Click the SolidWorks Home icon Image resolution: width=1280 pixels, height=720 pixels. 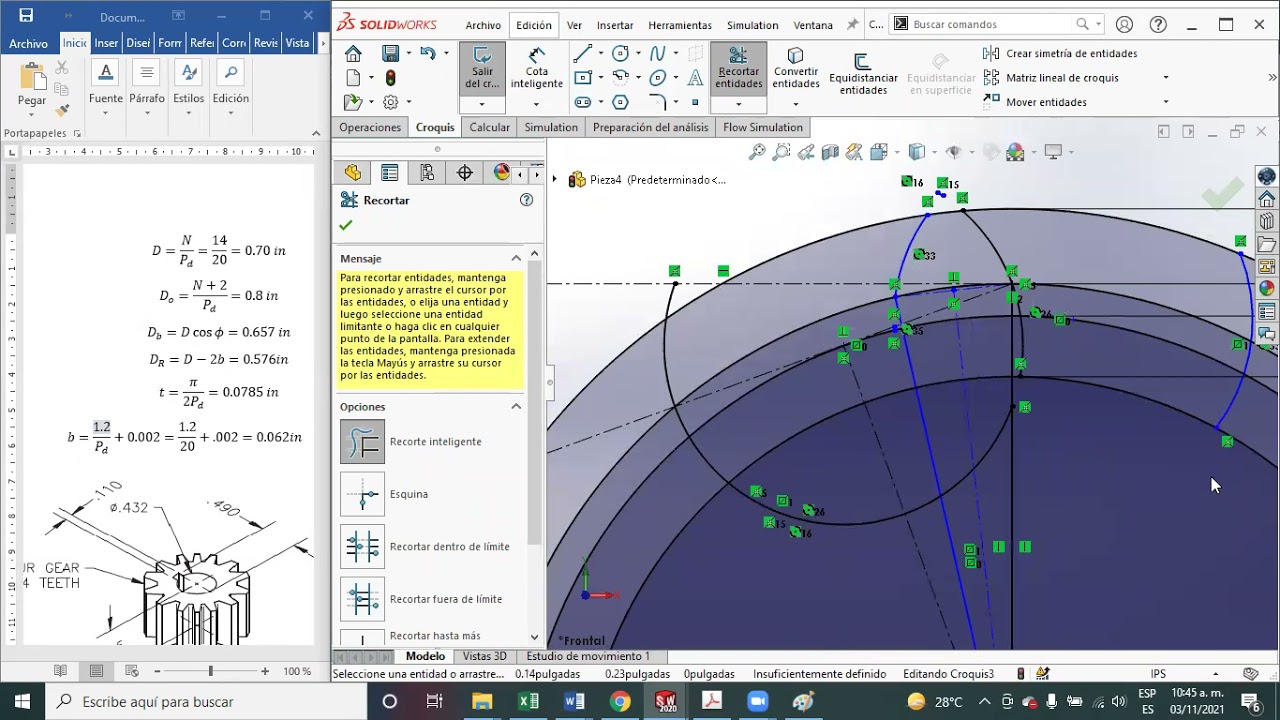tap(353, 54)
